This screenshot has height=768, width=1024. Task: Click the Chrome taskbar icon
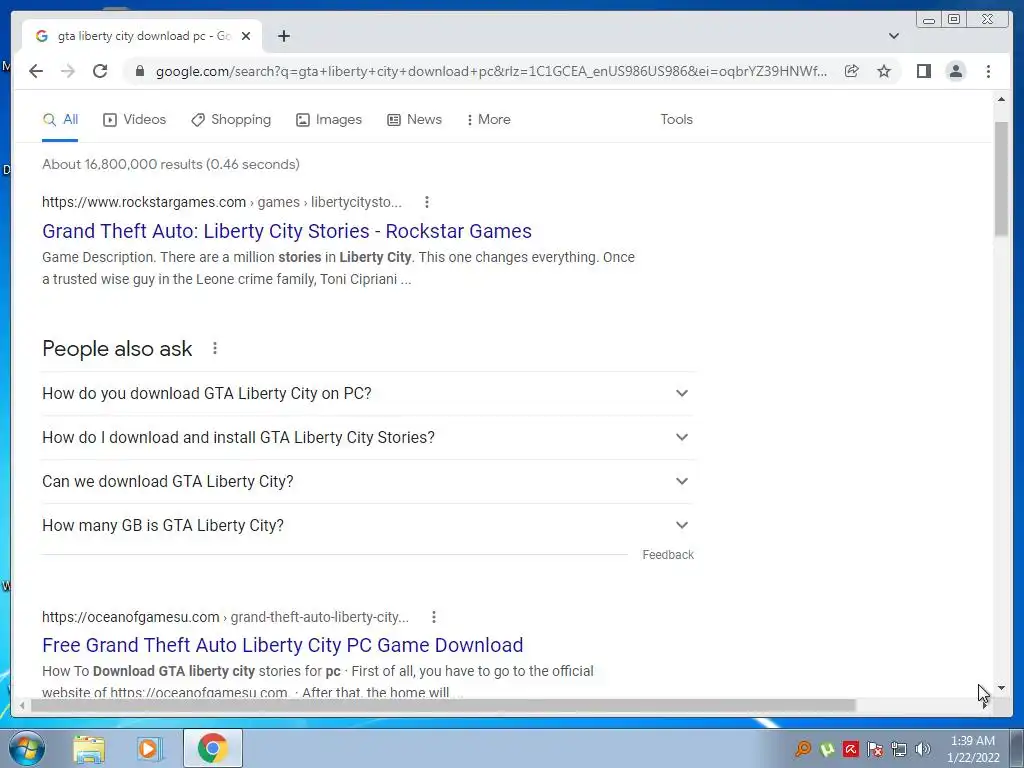click(x=213, y=748)
